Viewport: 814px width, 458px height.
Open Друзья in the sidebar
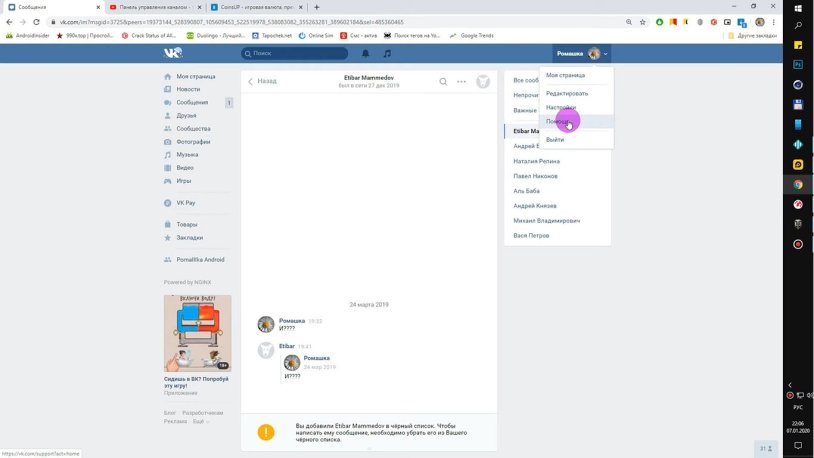pyautogui.click(x=186, y=115)
